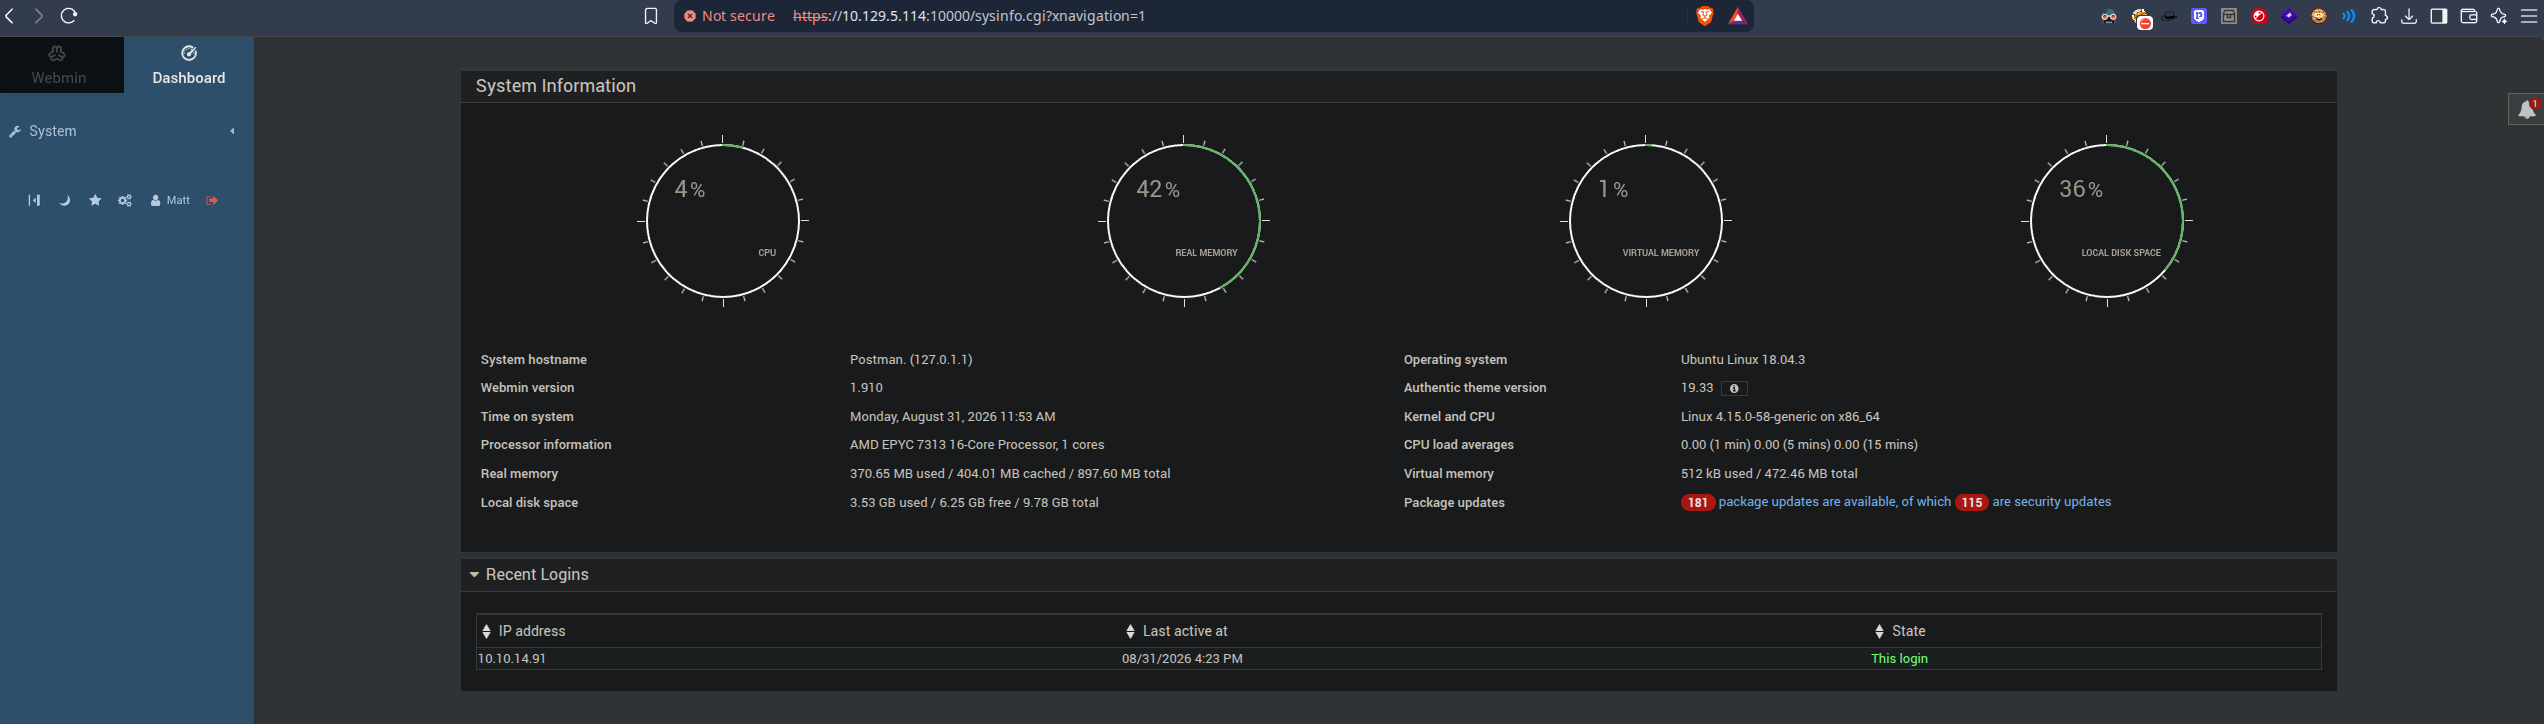Click the 'This login' state text
The height and width of the screenshot is (724, 2544).
coord(1899,659)
